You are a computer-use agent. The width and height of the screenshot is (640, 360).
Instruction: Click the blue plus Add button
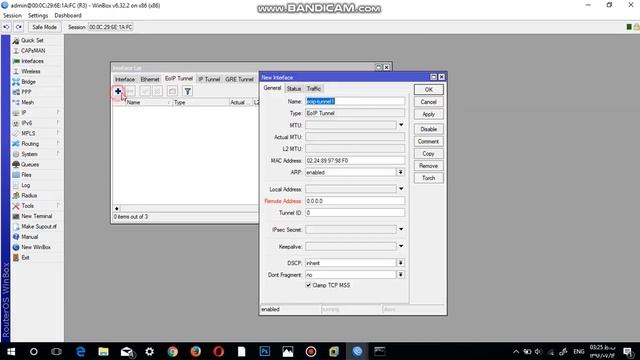pos(118,91)
